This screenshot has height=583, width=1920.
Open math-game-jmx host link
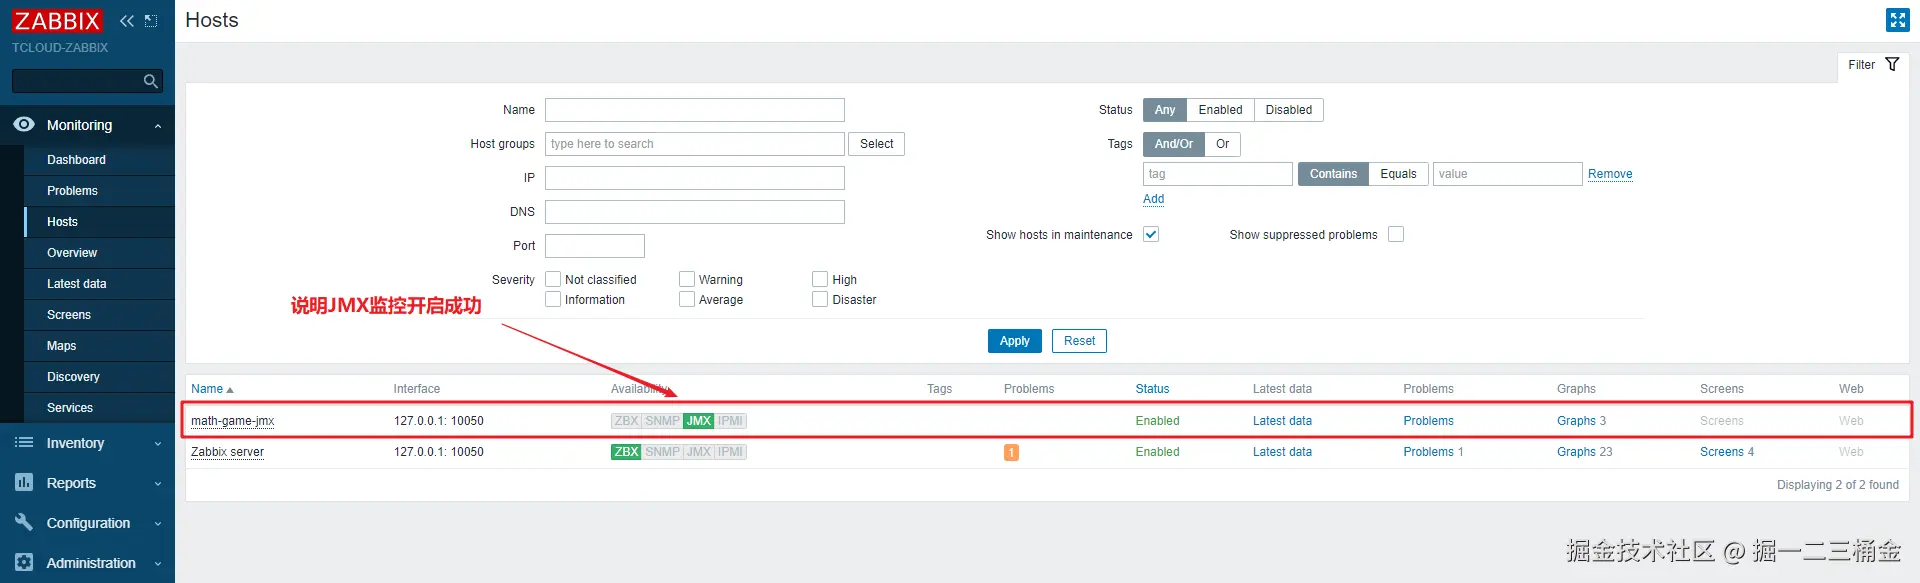click(x=233, y=421)
